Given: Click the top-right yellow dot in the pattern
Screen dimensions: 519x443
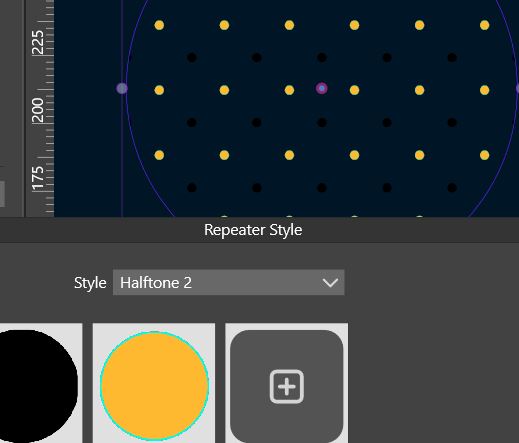Looking at the screenshot, I should (484, 25).
